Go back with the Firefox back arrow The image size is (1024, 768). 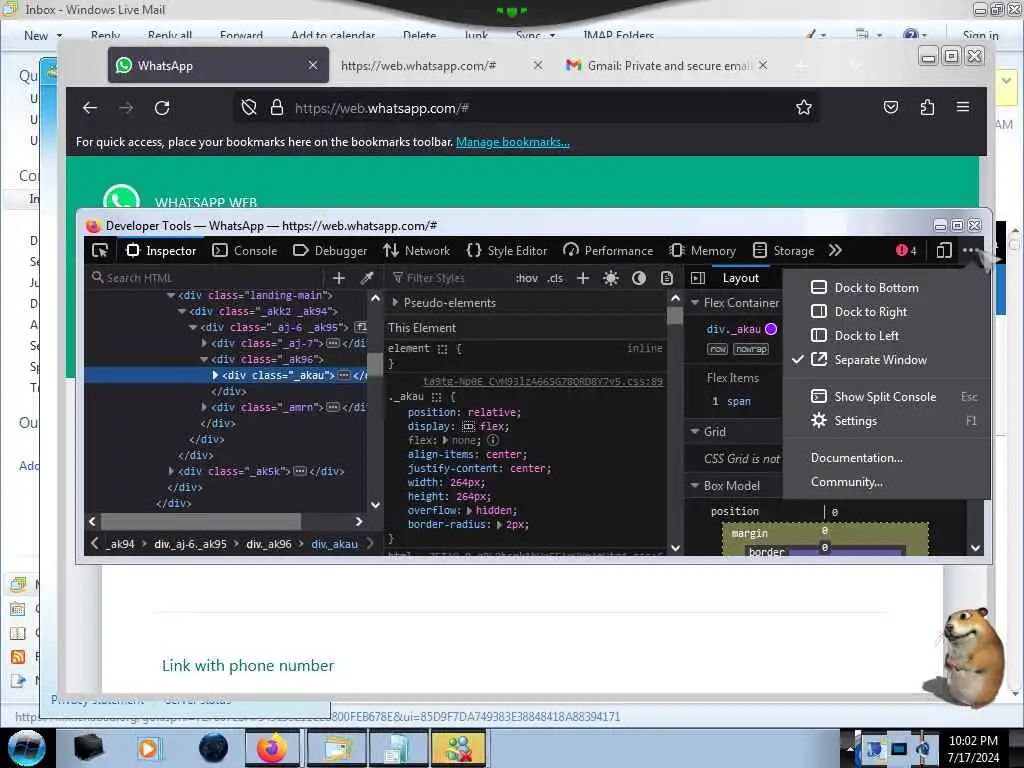89,108
